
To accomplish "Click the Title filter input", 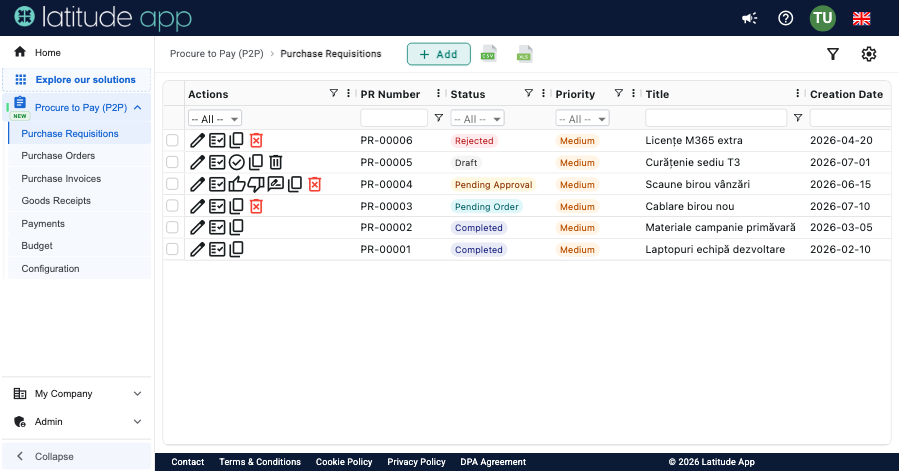I will point(716,118).
